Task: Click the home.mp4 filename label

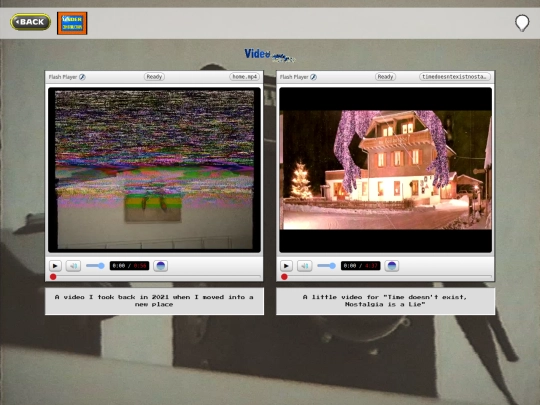Action: 245,77
